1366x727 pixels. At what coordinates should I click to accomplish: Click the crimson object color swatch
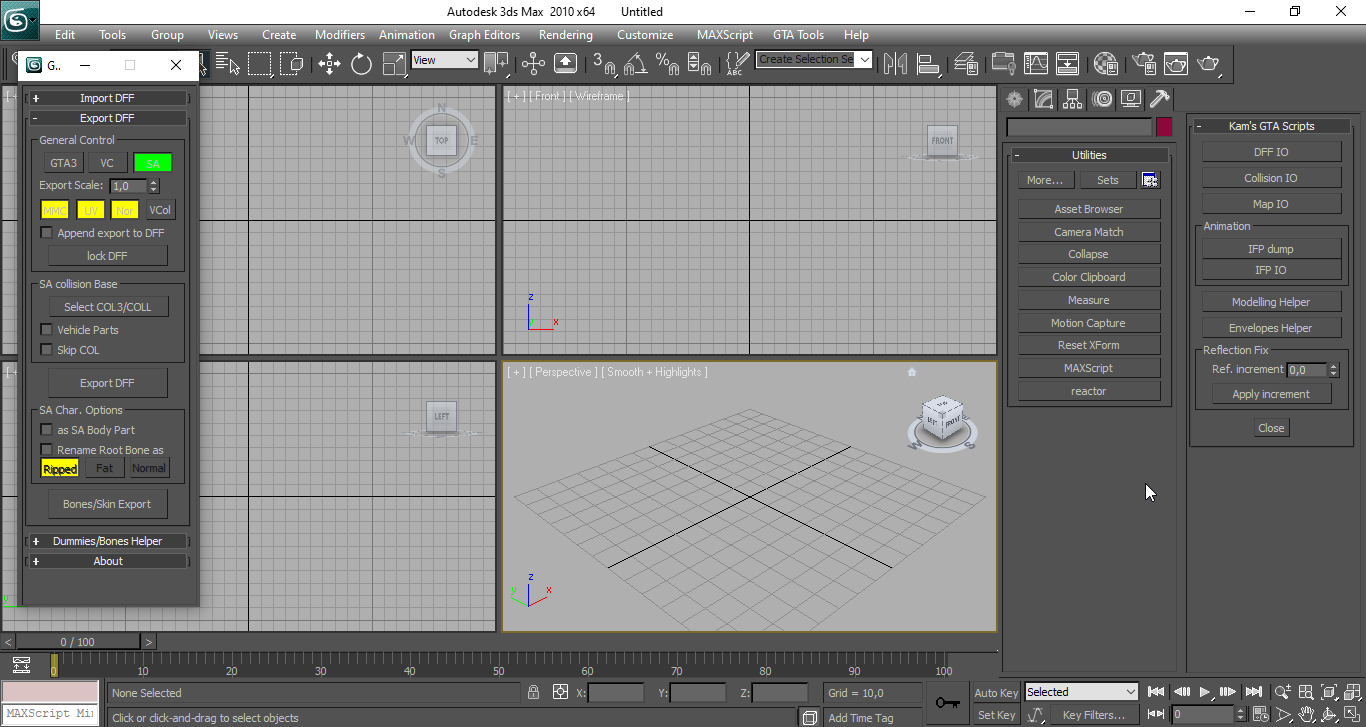tap(1164, 127)
